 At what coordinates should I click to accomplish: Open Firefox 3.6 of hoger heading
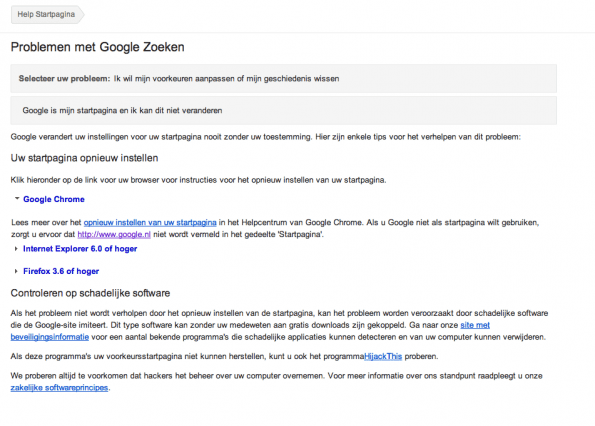click(61, 271)
